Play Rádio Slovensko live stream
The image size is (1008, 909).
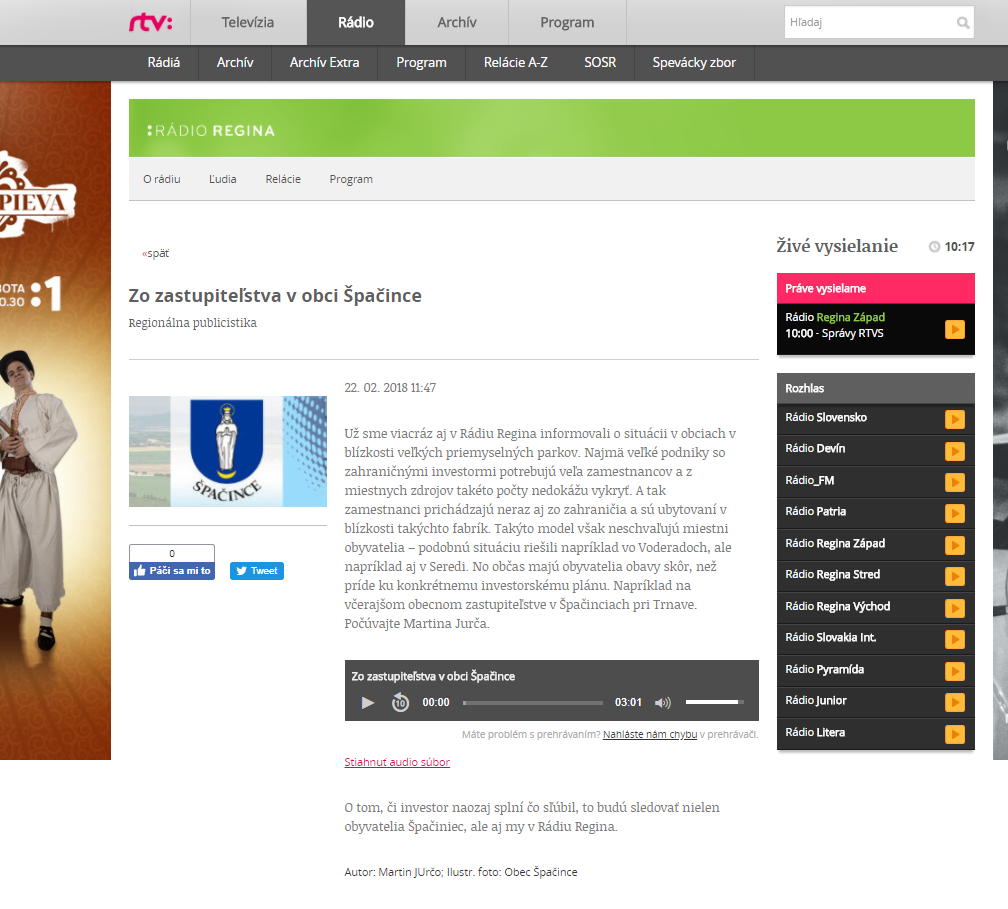[x=954, y=420]
